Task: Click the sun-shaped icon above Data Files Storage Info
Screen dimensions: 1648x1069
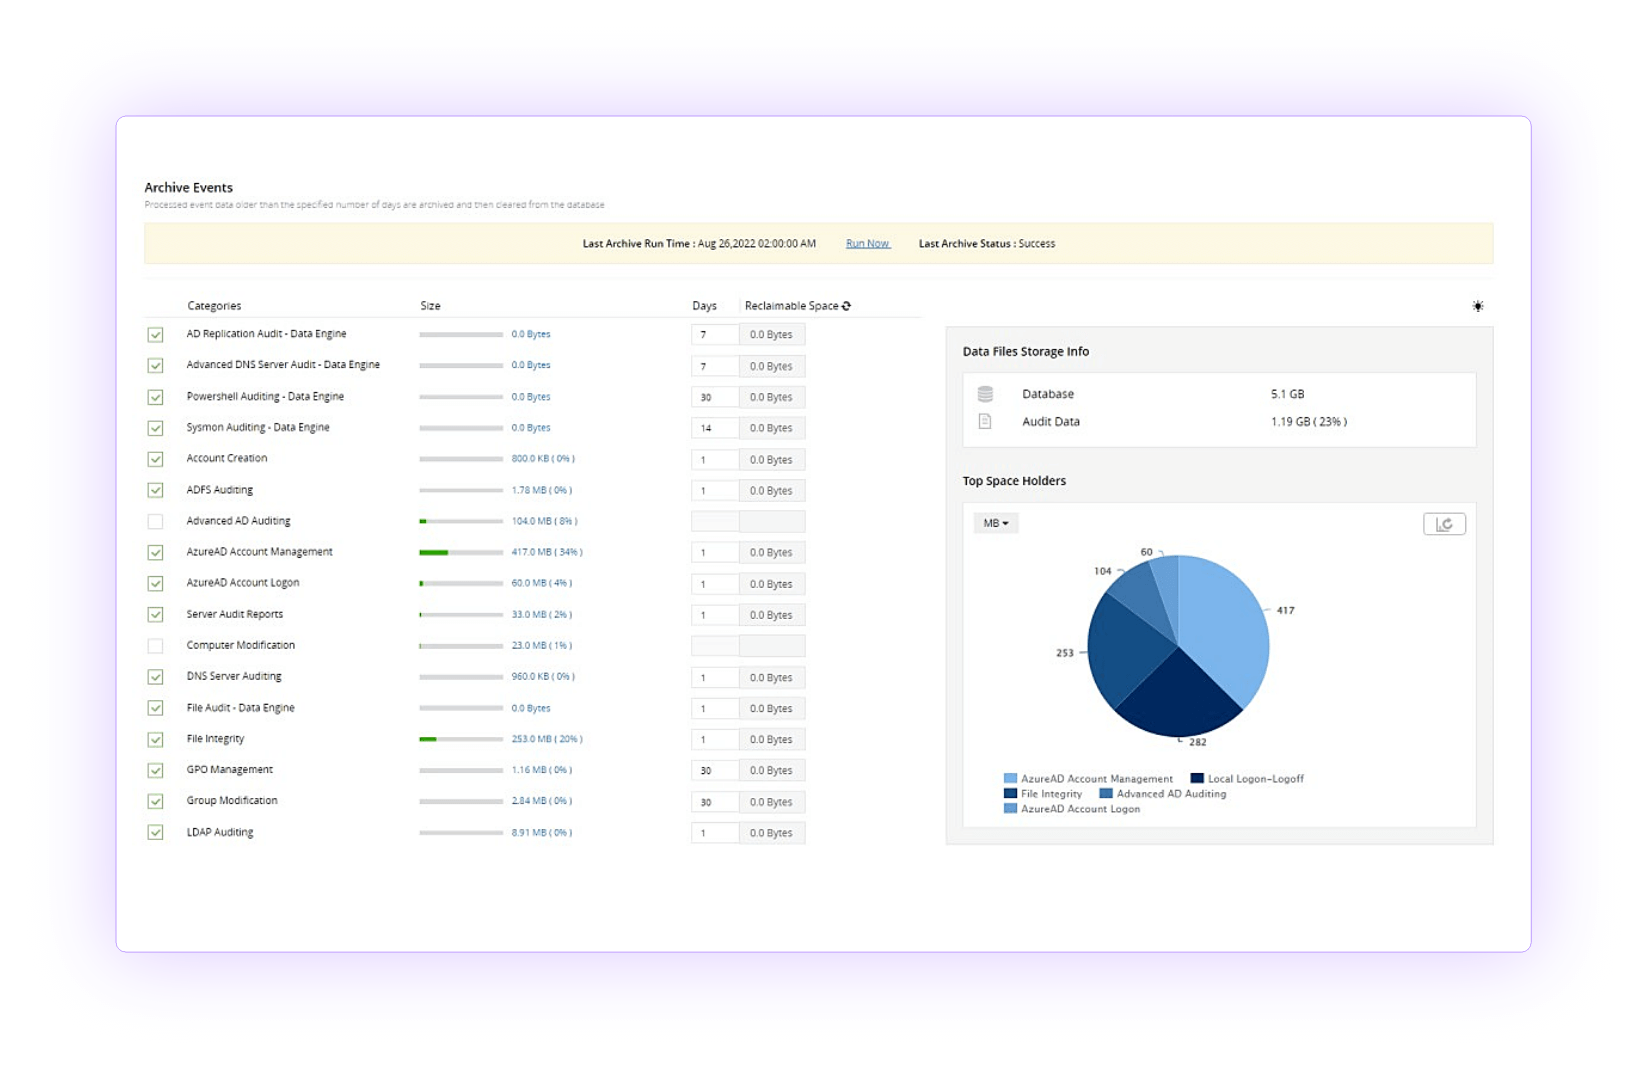Action: [x=1477, y=306]
